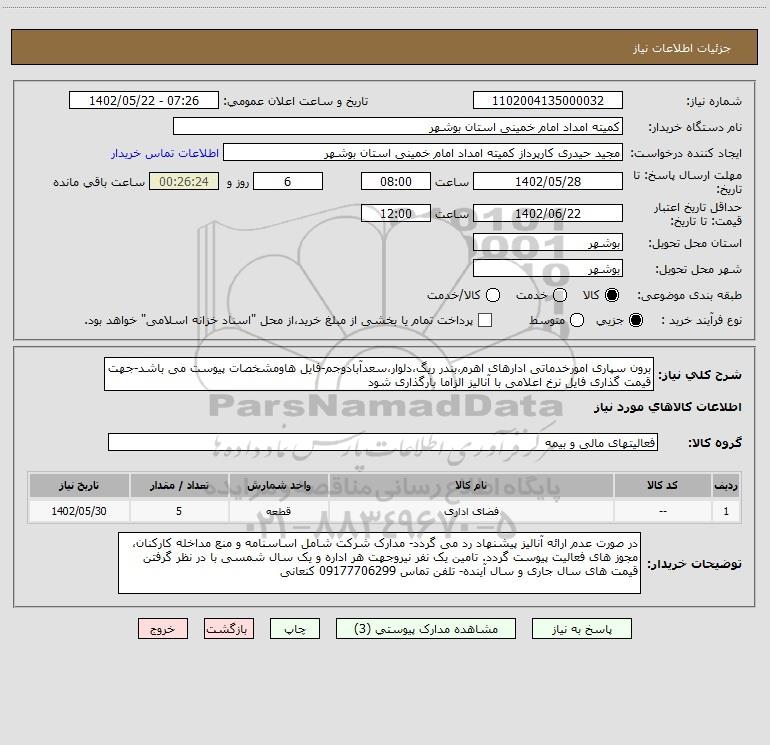Select the خدمت radio button
Screen dimensions: 770x745
(x=560, y=295)
